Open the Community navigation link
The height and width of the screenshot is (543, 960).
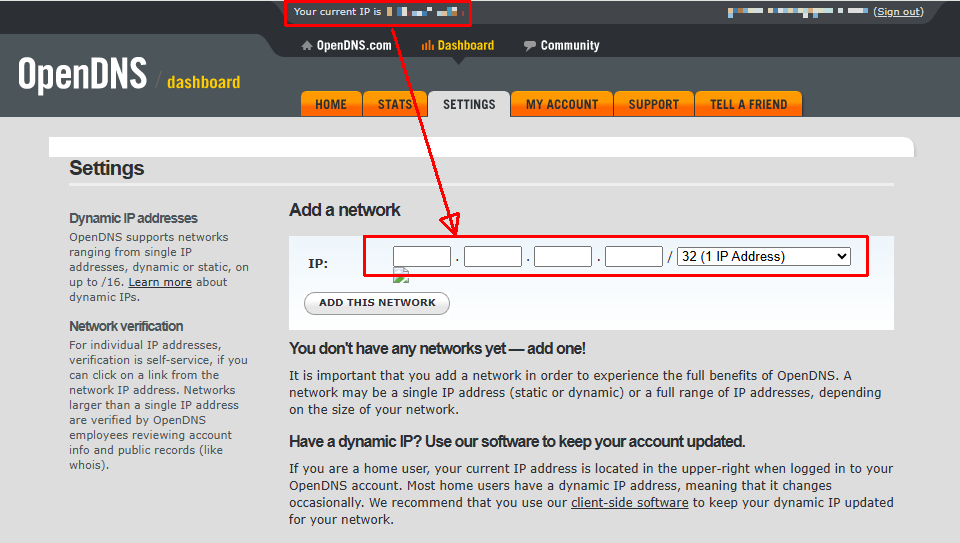[x=569, y=45]
